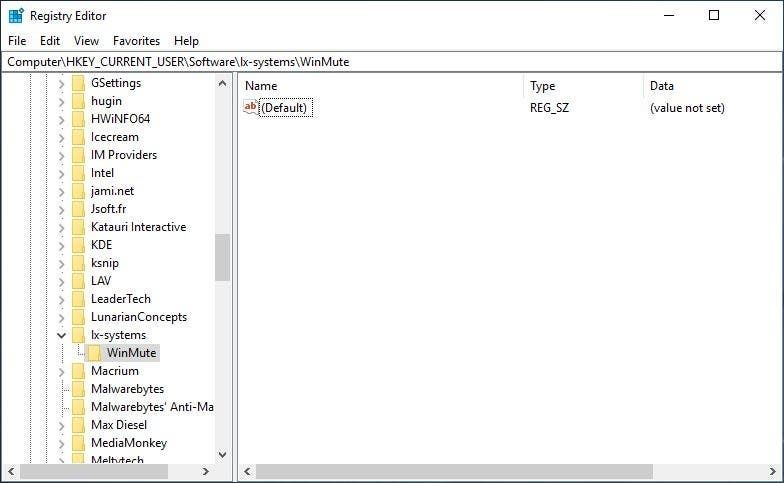Open the Edit menu

tap(50, 41)
